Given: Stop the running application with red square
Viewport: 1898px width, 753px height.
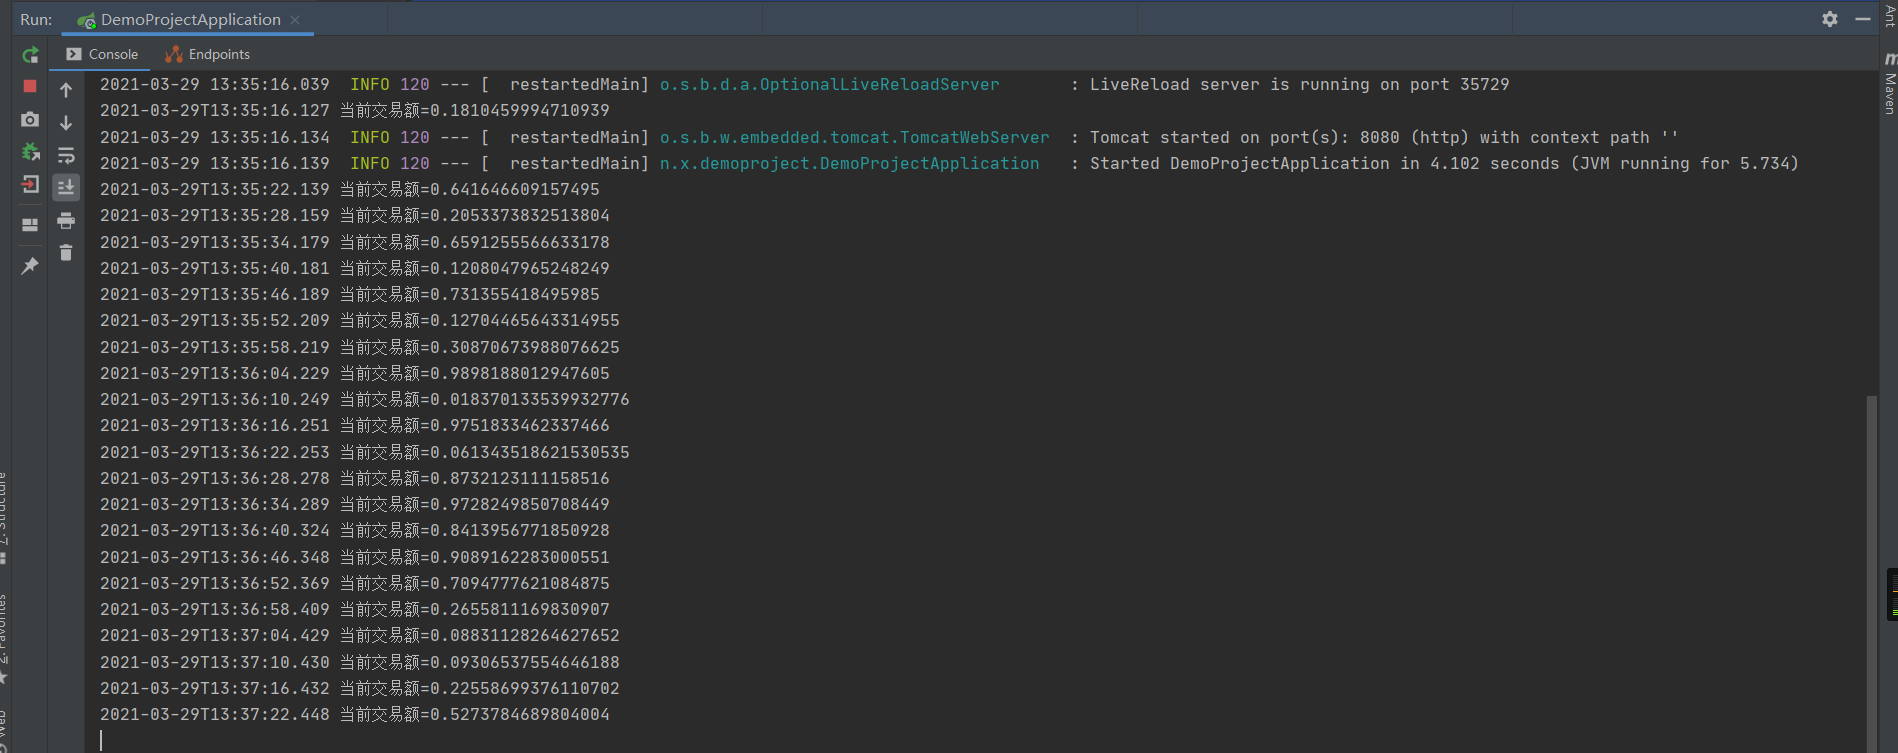Looking at the screenshot, I should (30, 87).
